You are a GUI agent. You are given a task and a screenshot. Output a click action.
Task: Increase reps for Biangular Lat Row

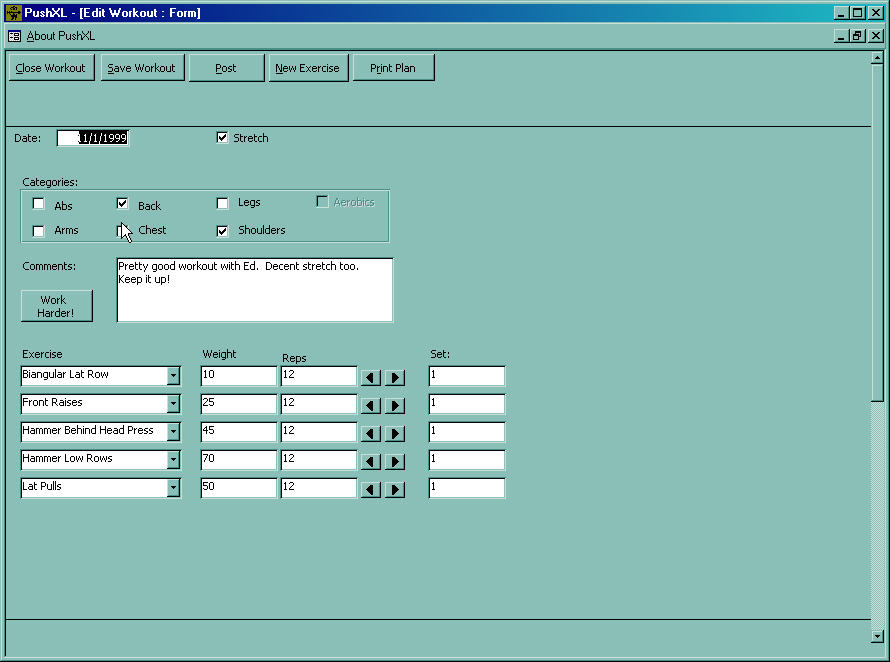(x=395, y=378)
